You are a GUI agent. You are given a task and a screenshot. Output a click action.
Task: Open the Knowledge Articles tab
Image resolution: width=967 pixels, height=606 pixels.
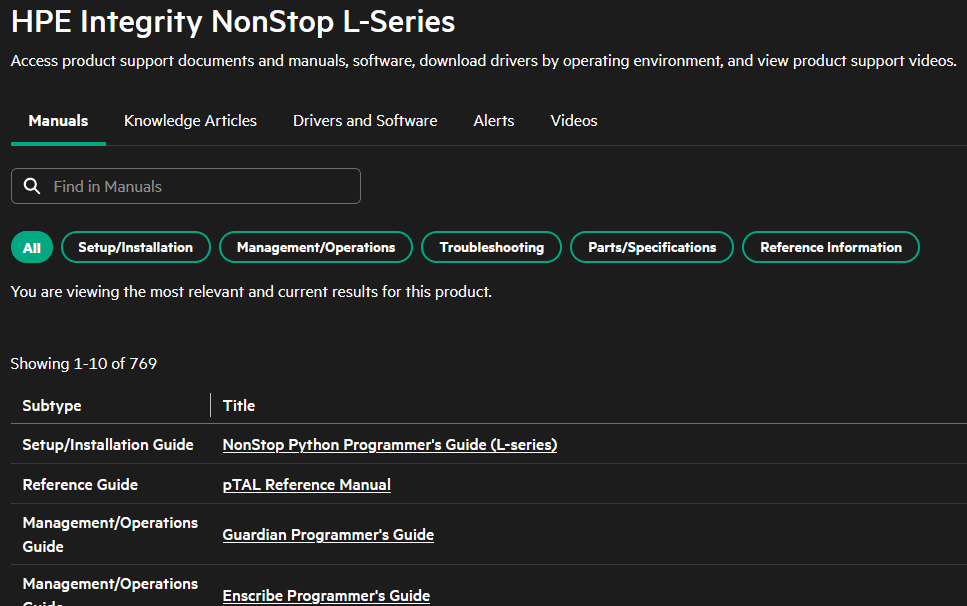pyautogui.click(x=190, y=121)
